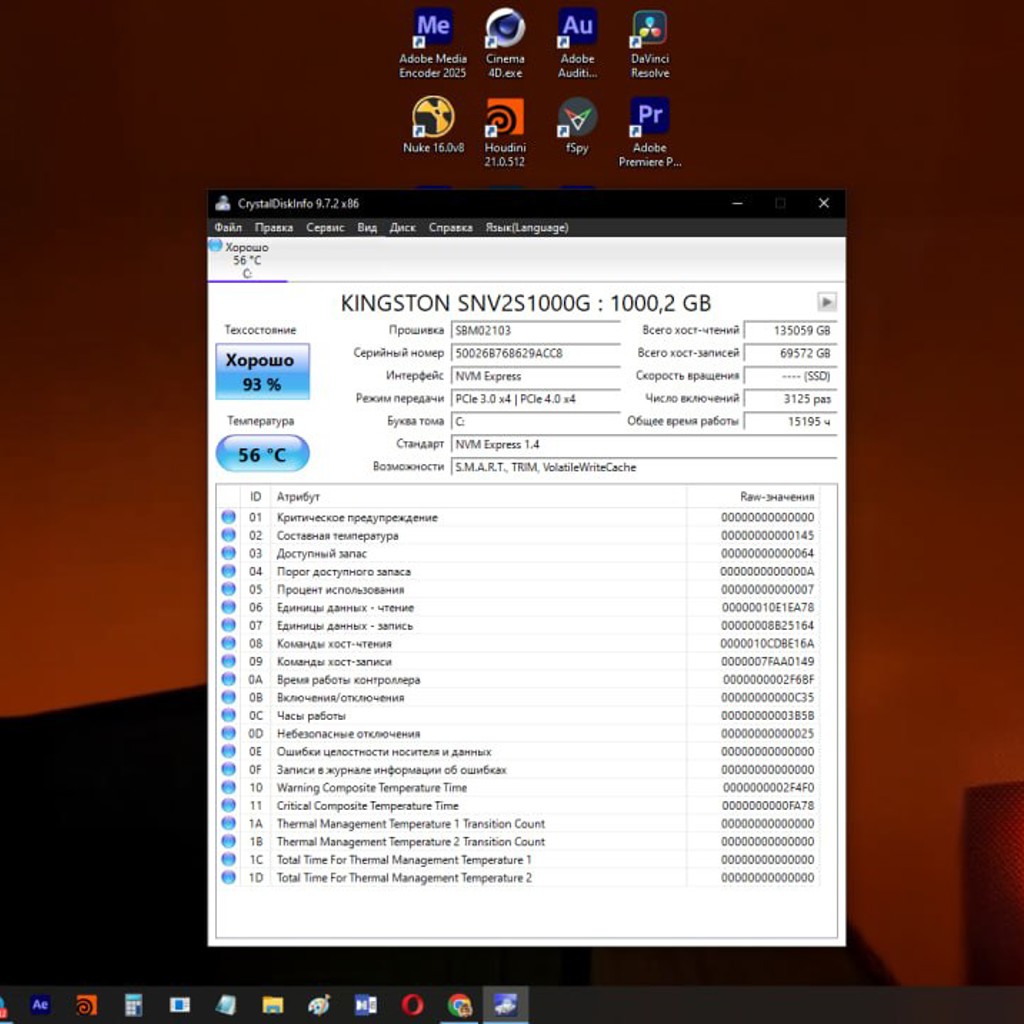Select the Время работы контроллера row
The height and width of the screenshot is (1024, 1024).
[517, 680]
